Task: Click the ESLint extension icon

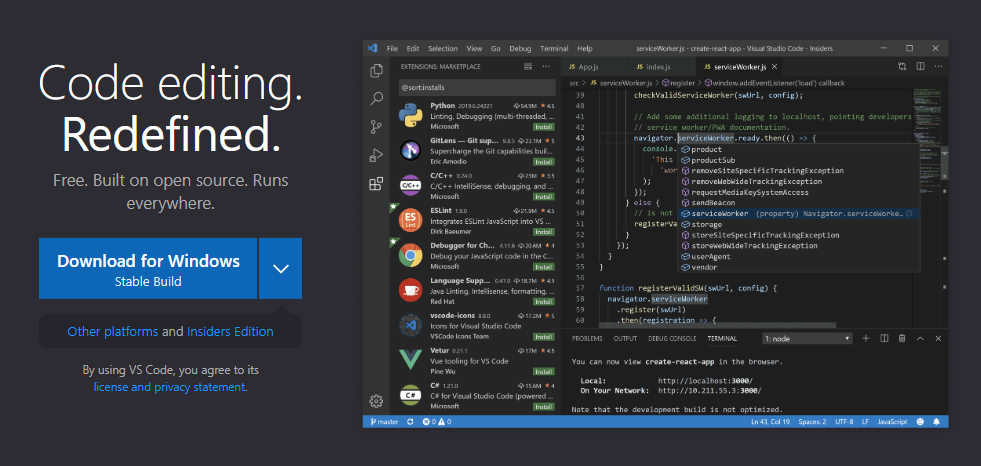Action: point(410,221)
